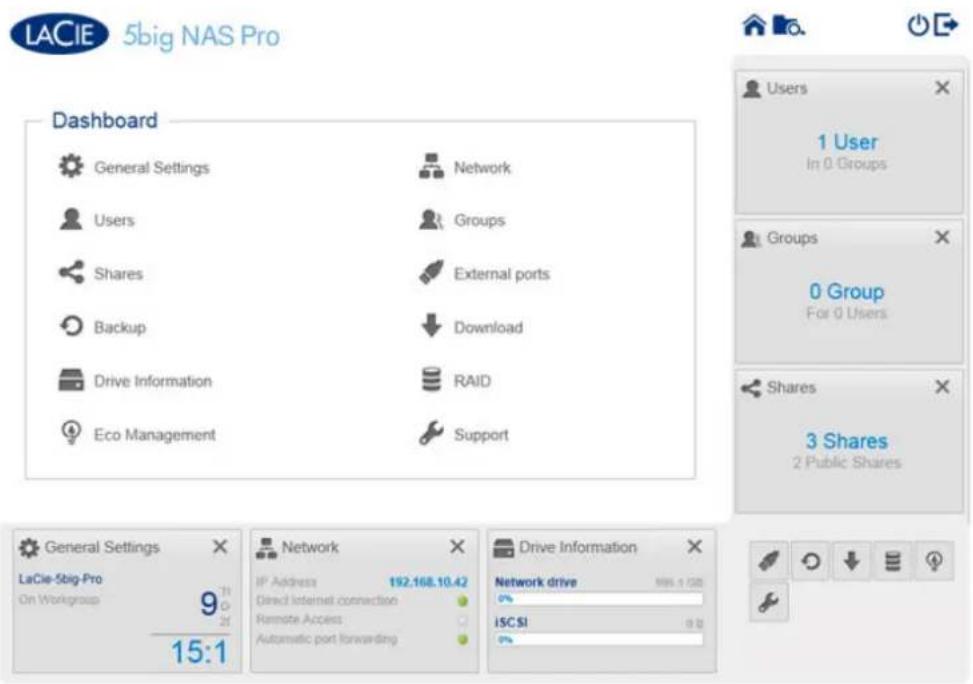The image size is (973, 684).
Task: Click the Shares widget header title
Action: tap(791, 387)
